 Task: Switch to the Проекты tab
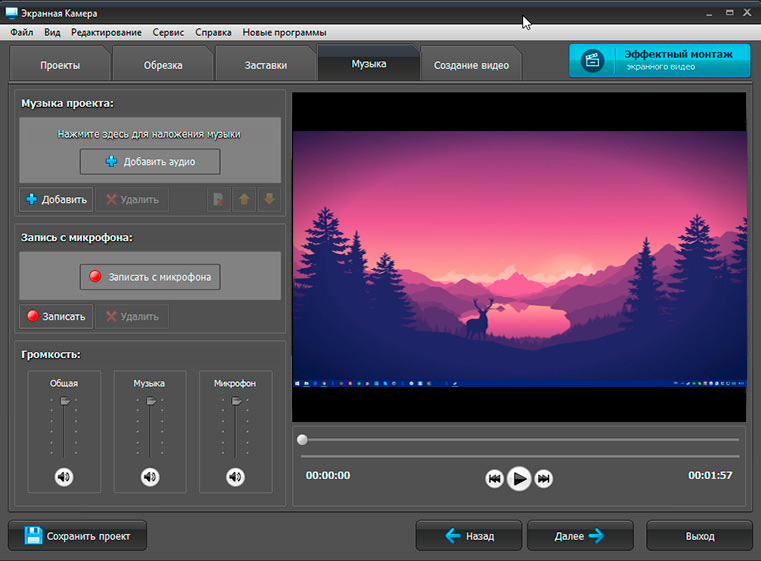[60, 65]
